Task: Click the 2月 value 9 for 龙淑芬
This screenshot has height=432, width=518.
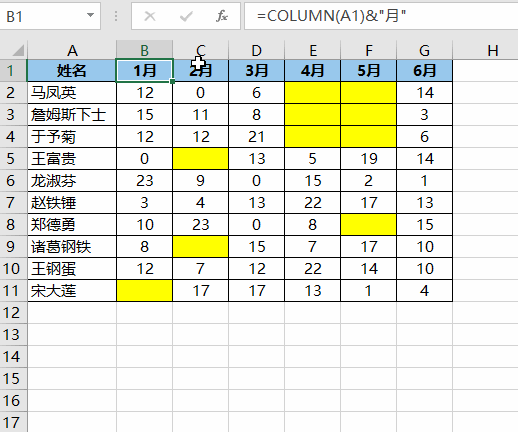Action: 200,181
